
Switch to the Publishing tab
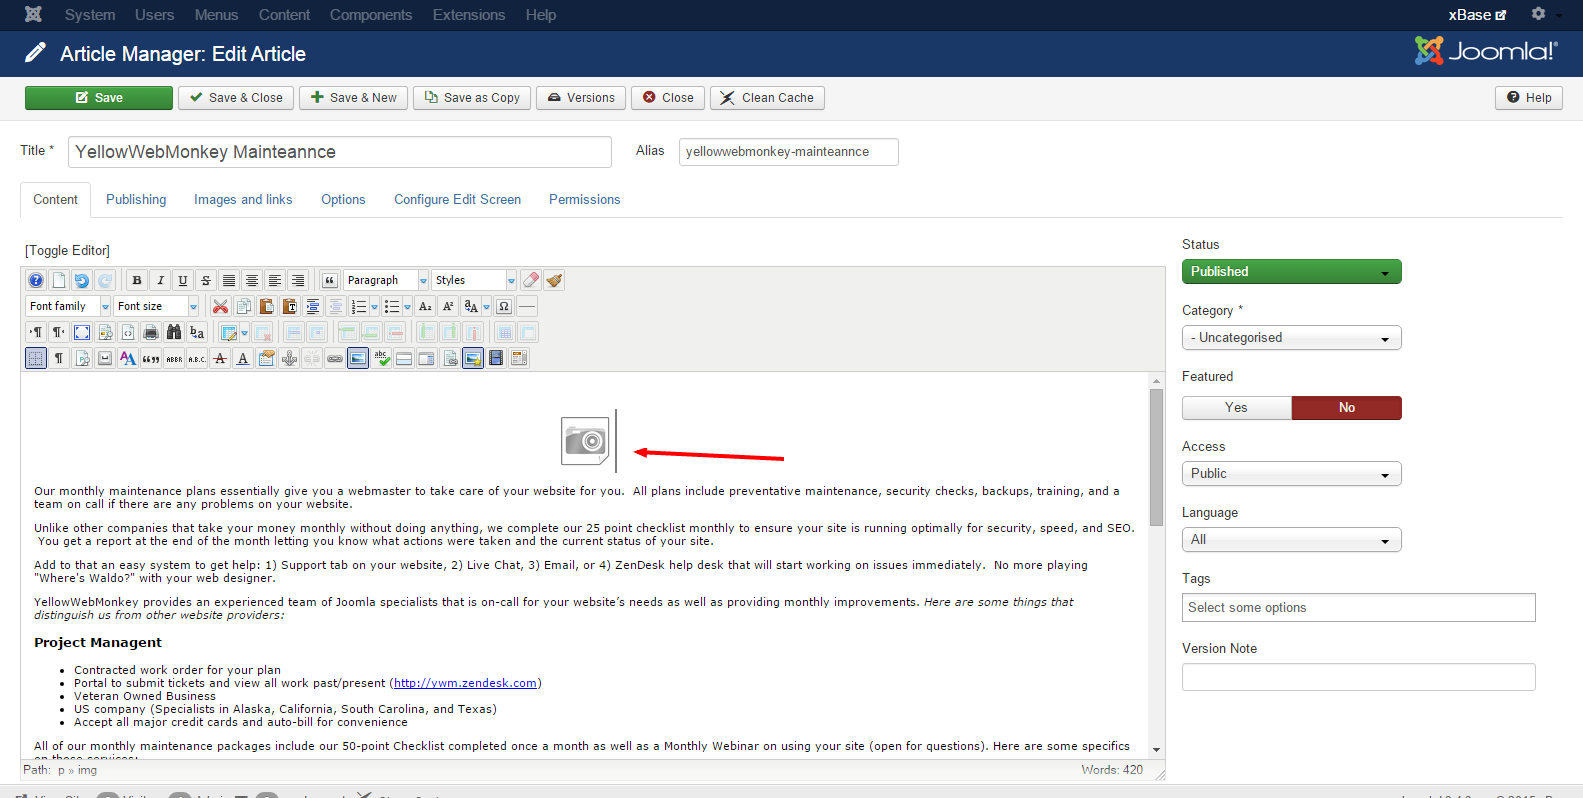click(136, 200)
